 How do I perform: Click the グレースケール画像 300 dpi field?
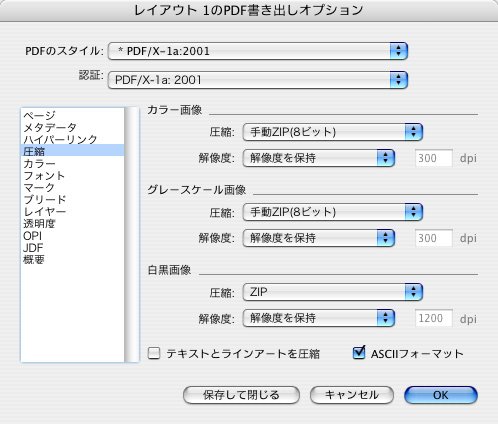click(x=434, y=238)
